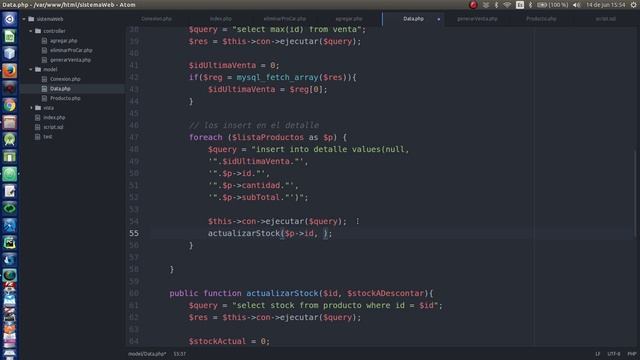Click the editor vertical scrollbar
The height and width of the screenshot is (360, 640).
[x=636, y=194]
